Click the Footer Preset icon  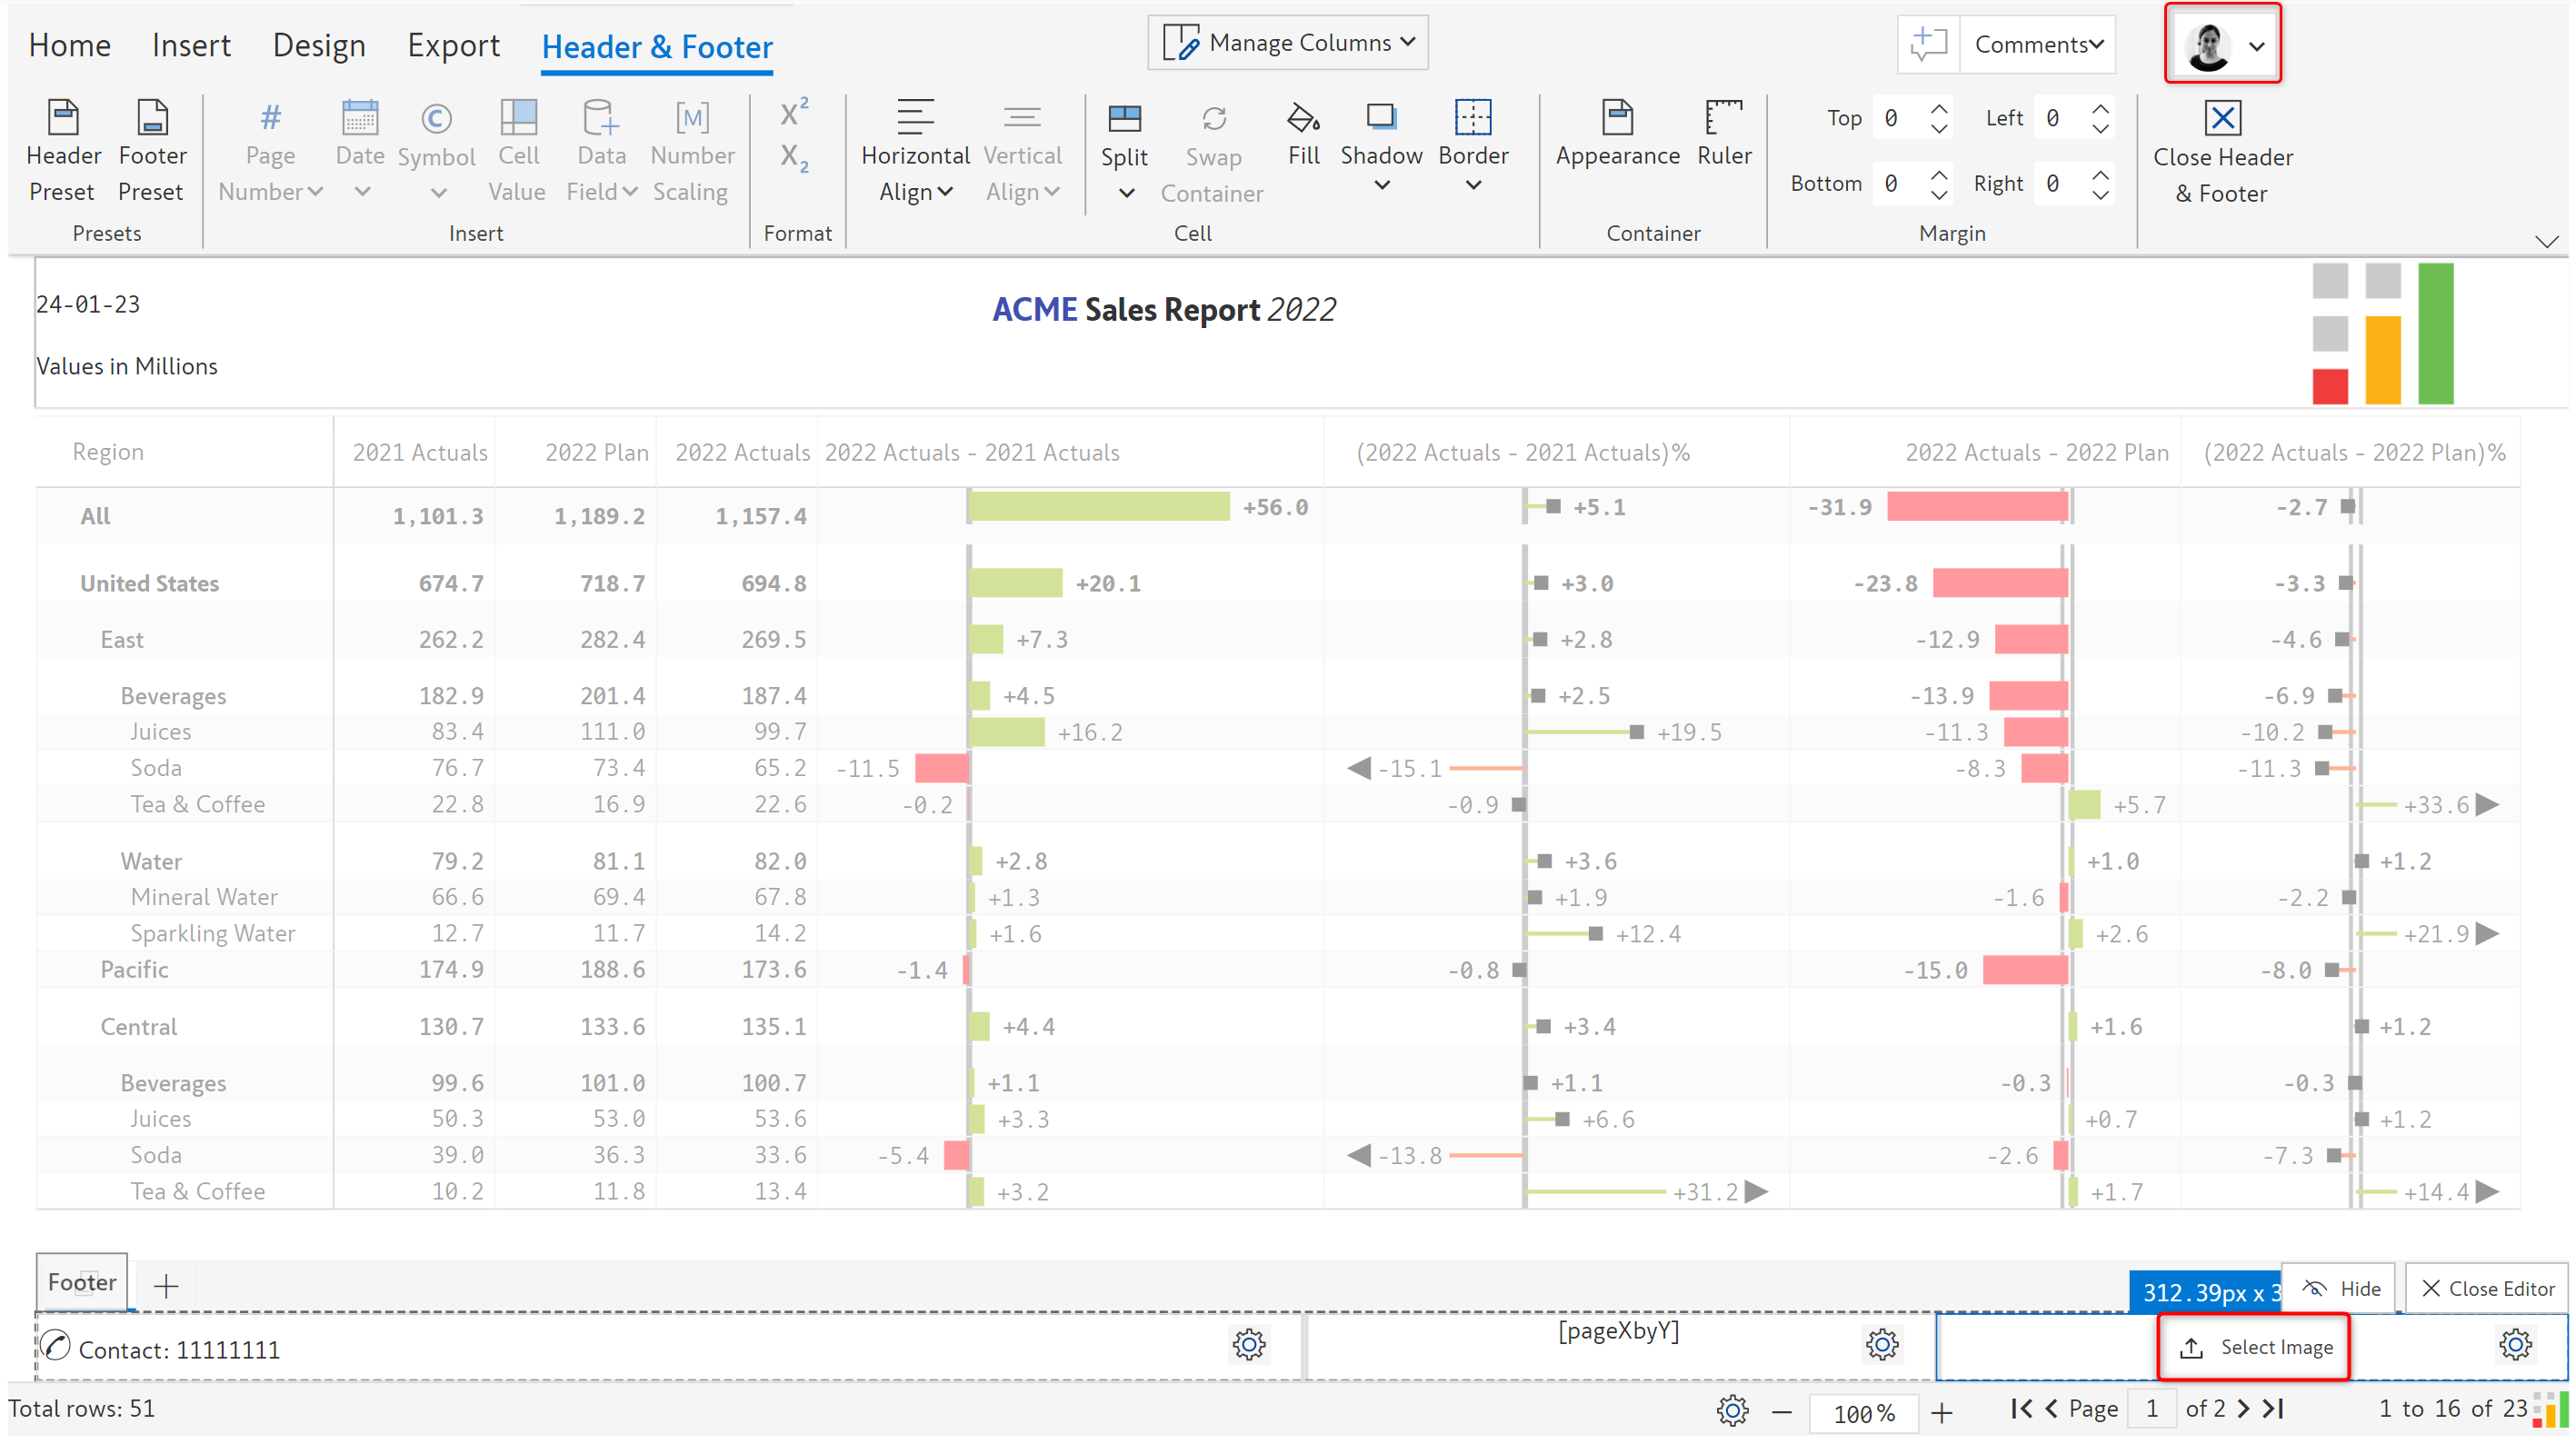(152, 118)
